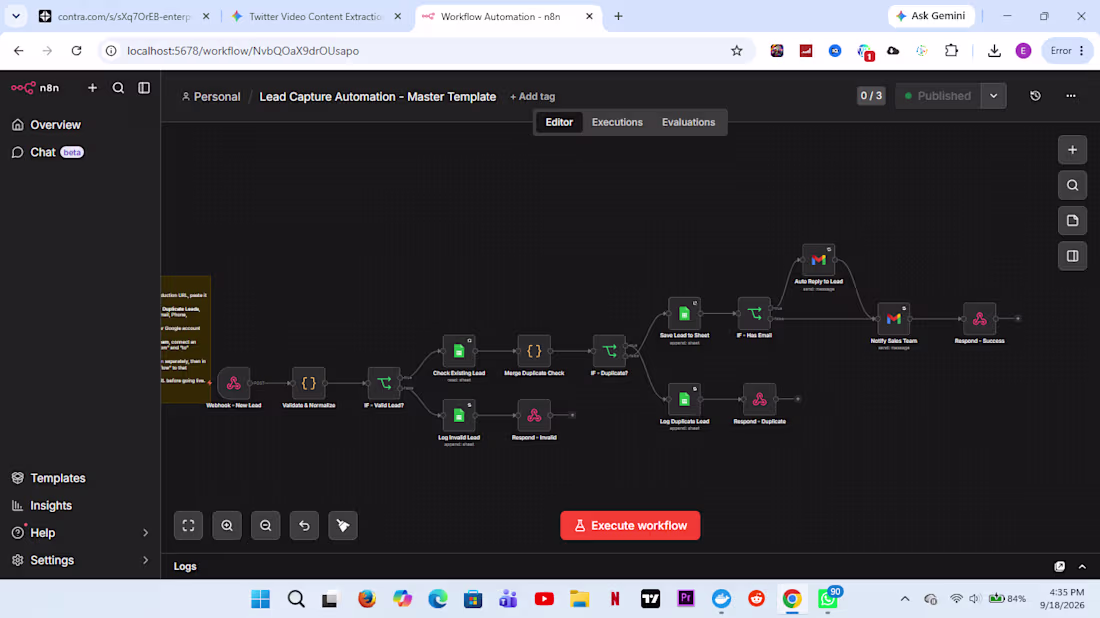Select the Save Lead to Sheet node
Screen dimensions: 1100x618
(x=684, y=314)
